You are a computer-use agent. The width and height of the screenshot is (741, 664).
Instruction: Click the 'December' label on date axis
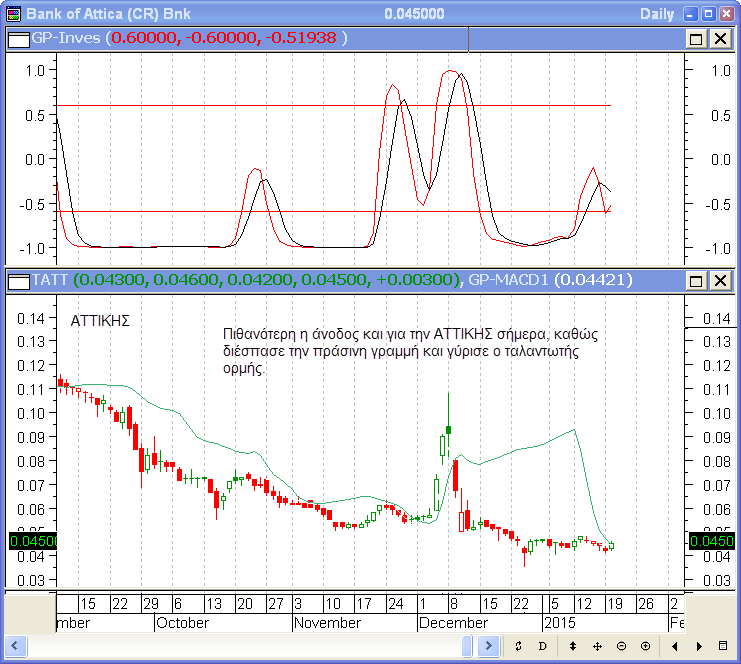(x=453, y=623)
